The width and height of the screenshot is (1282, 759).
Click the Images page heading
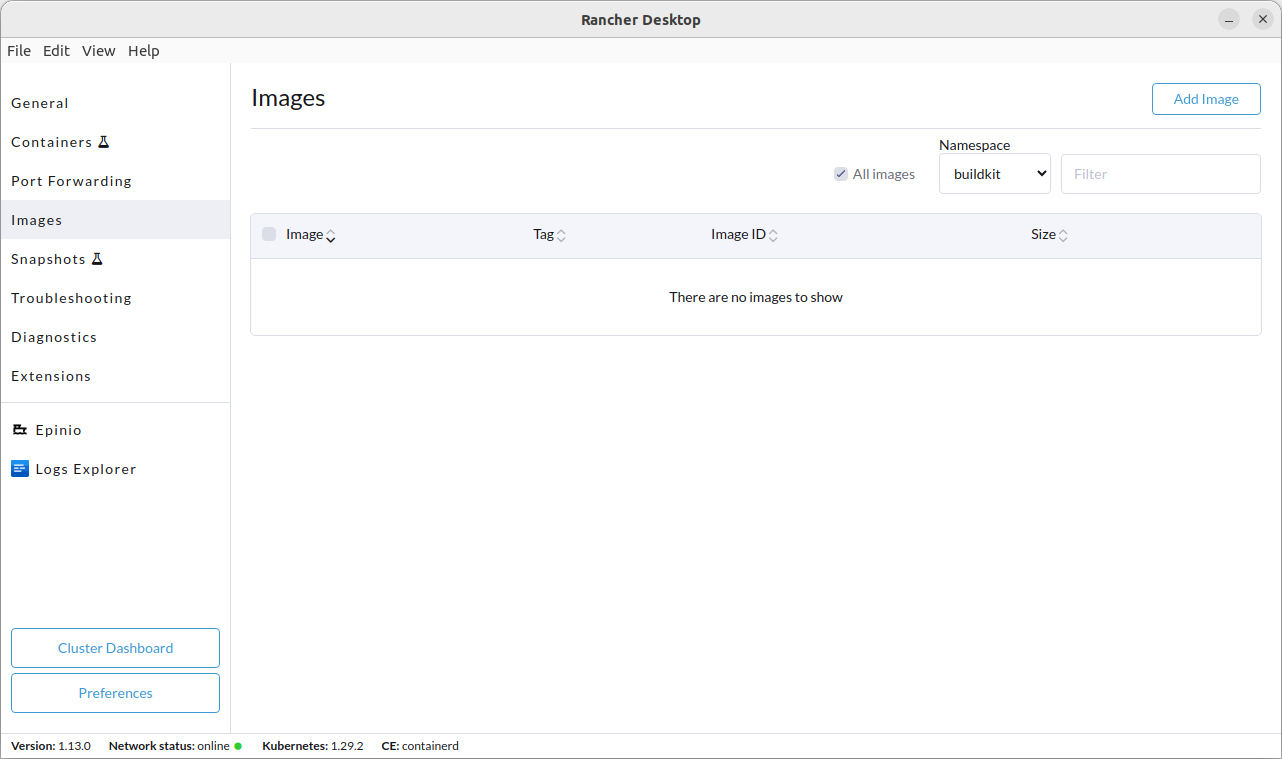point(288,98)
